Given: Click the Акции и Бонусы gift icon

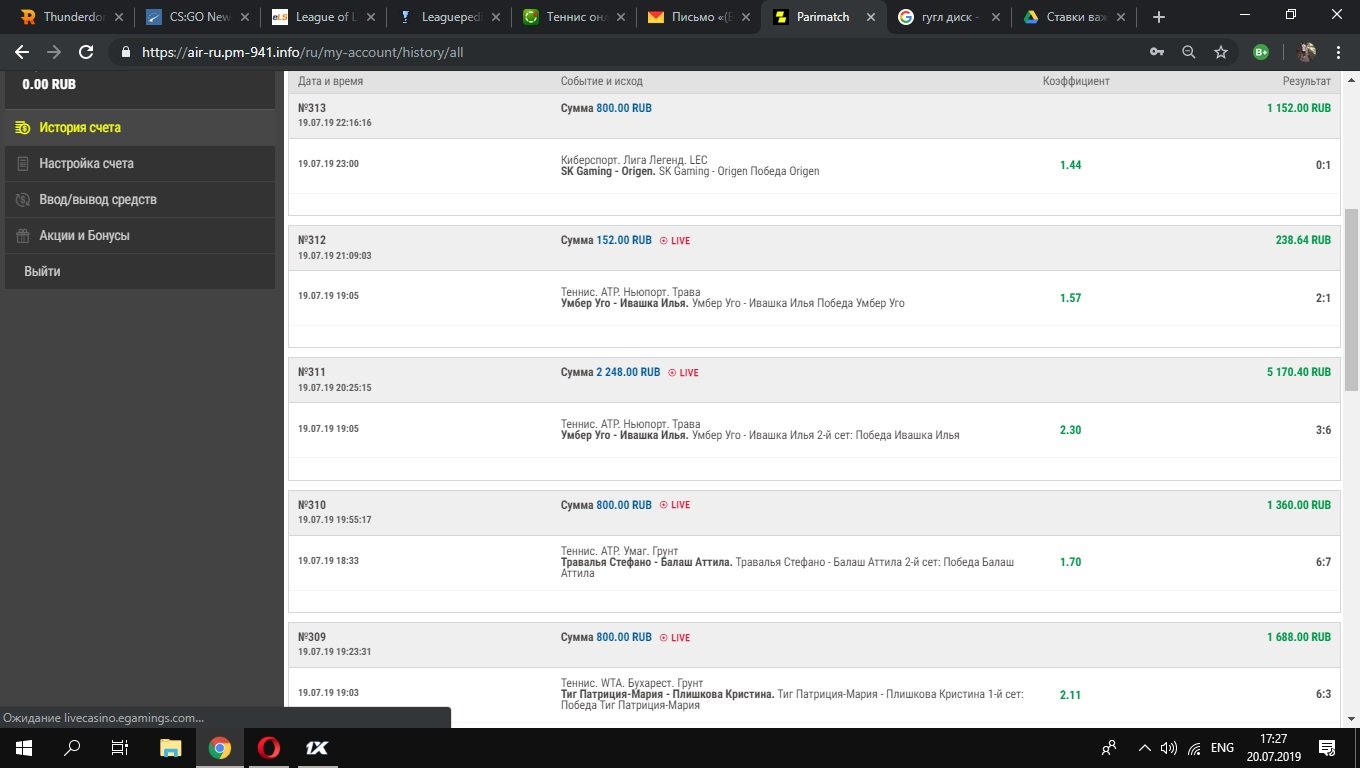Looking at the screenshot, I should point(23,236).
